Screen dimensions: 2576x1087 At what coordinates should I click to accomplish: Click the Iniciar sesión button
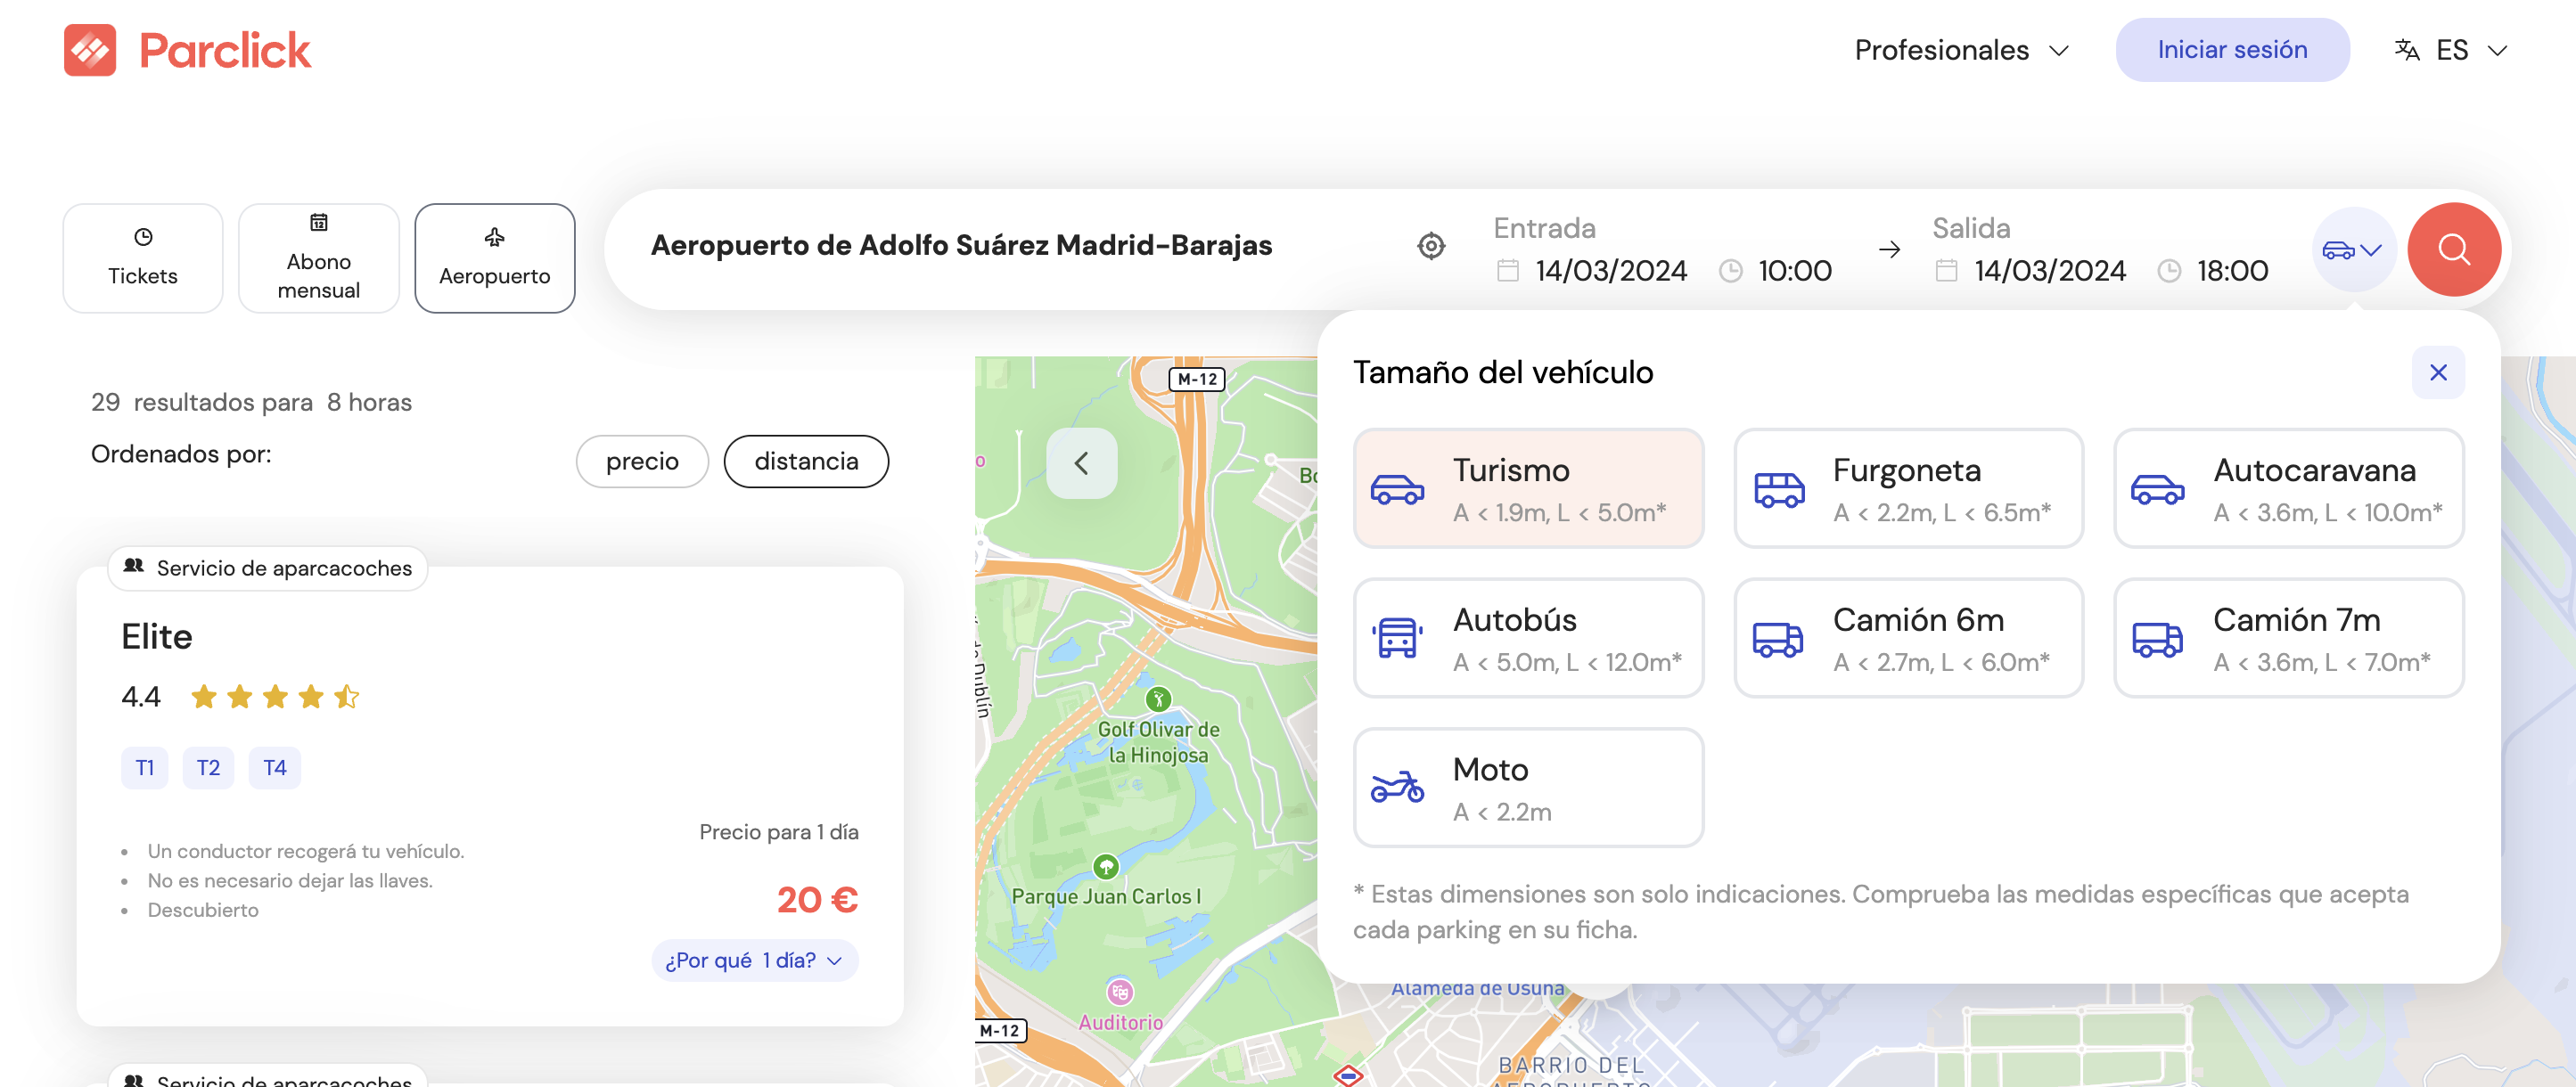[2232, 49]
